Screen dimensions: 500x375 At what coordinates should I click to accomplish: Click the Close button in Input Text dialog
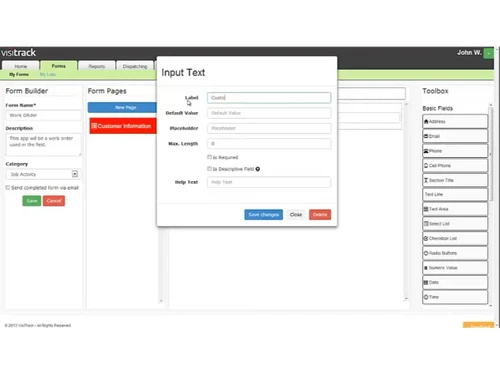coord(296,215)
